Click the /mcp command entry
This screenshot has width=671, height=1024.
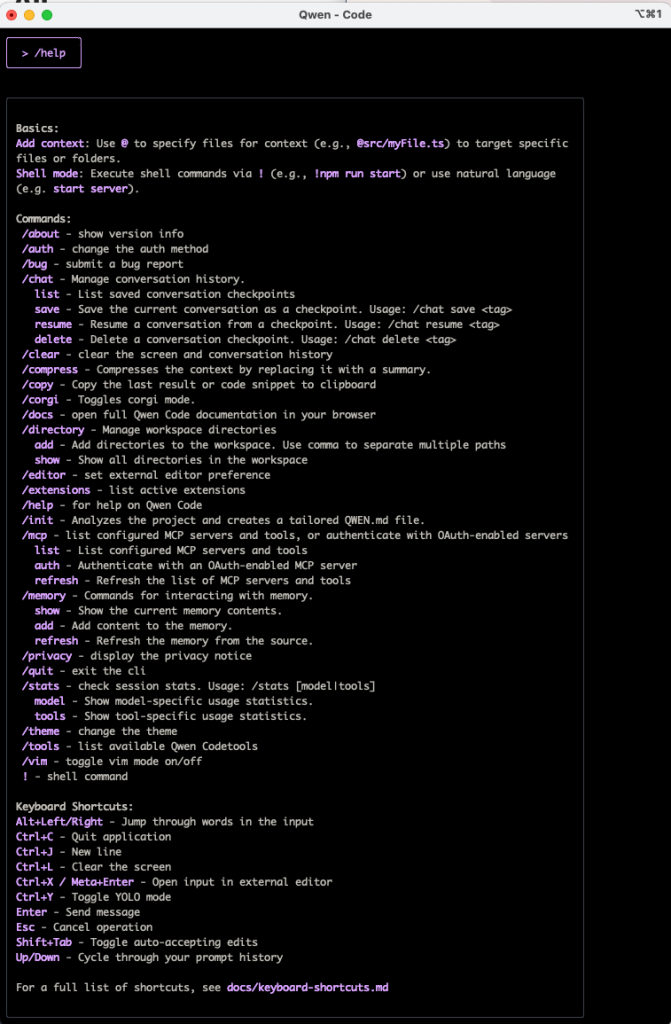(34, 536)
